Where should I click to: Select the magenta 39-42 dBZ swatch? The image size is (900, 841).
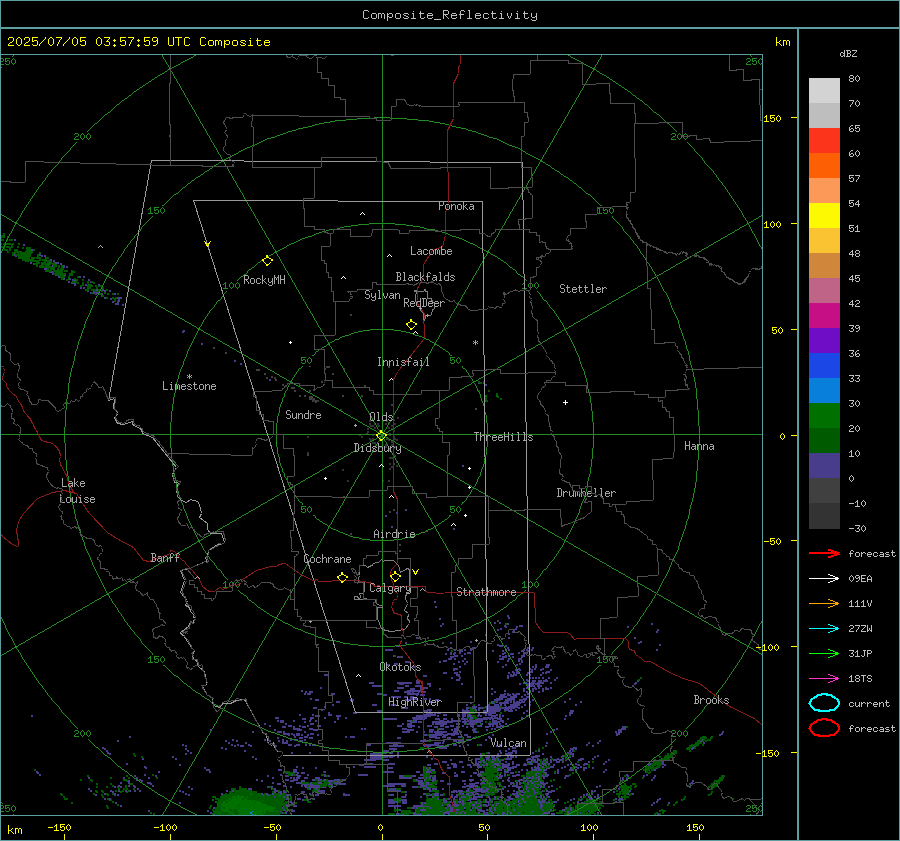(824, 315)
